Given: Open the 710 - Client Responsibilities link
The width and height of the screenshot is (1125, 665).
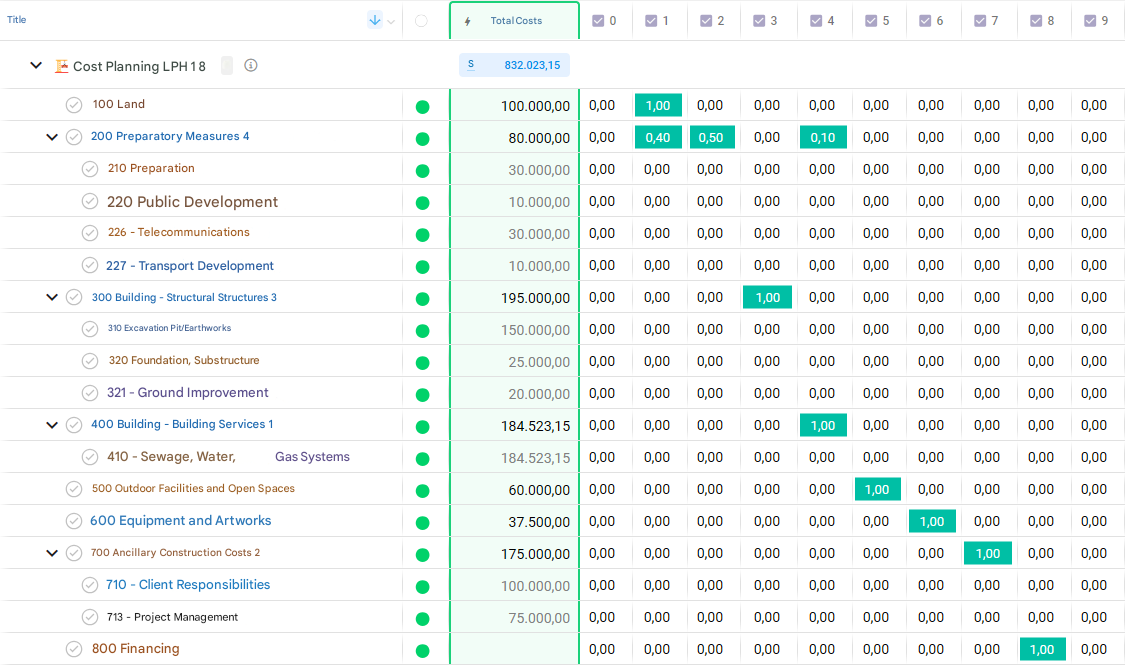Looking at the screenshot, I should point(188,585).
